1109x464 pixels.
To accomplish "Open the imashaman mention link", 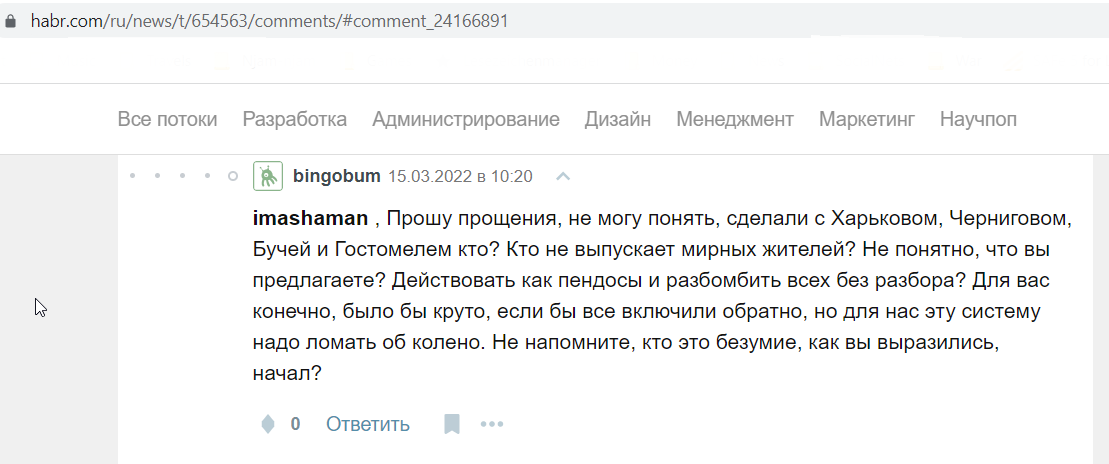I will pyautogui.click(x=310, y=219).
